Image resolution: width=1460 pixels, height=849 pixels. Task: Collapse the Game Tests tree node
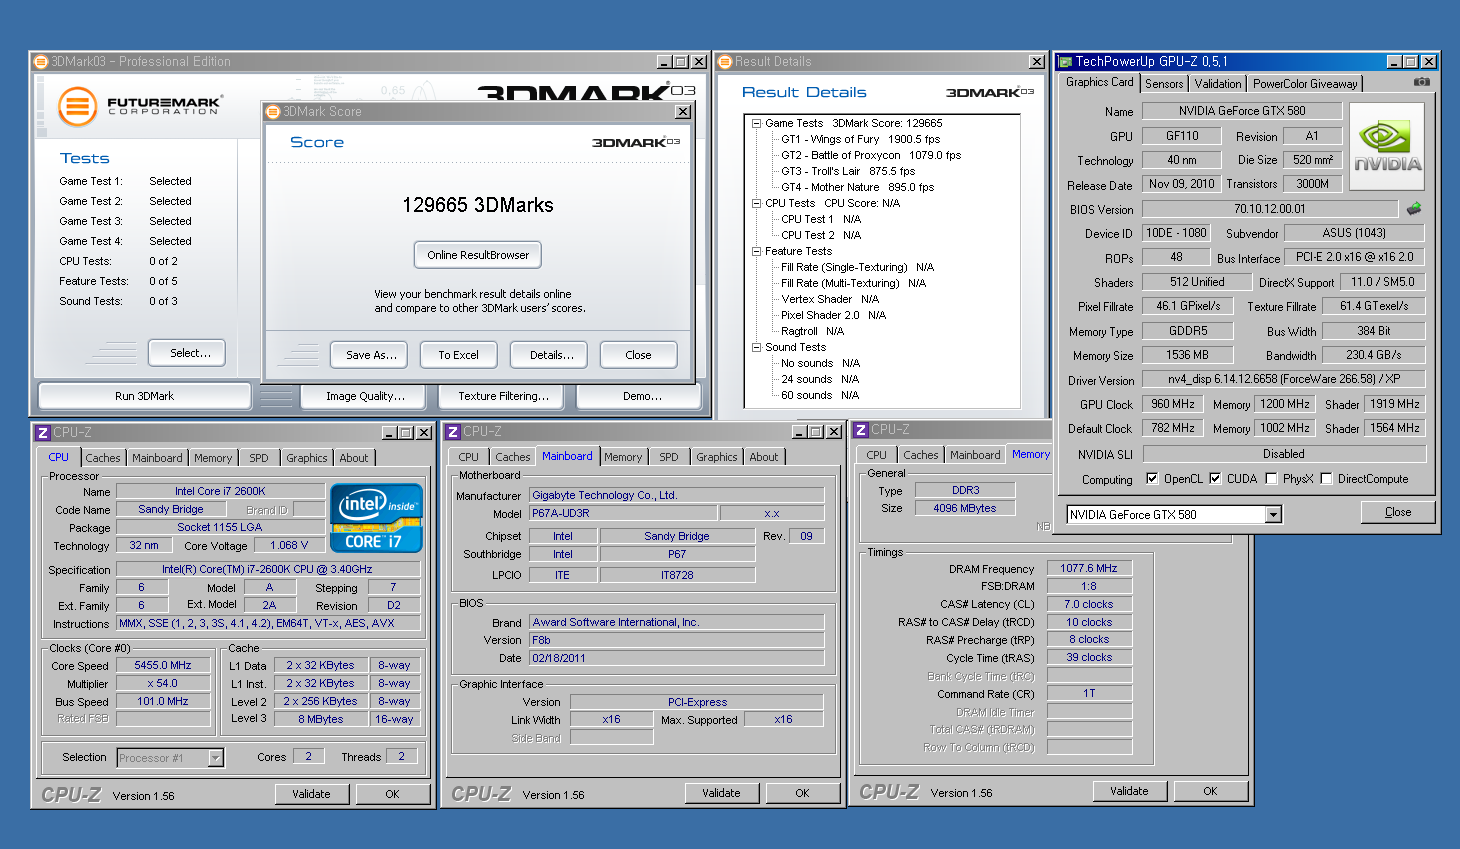(757, 124)
